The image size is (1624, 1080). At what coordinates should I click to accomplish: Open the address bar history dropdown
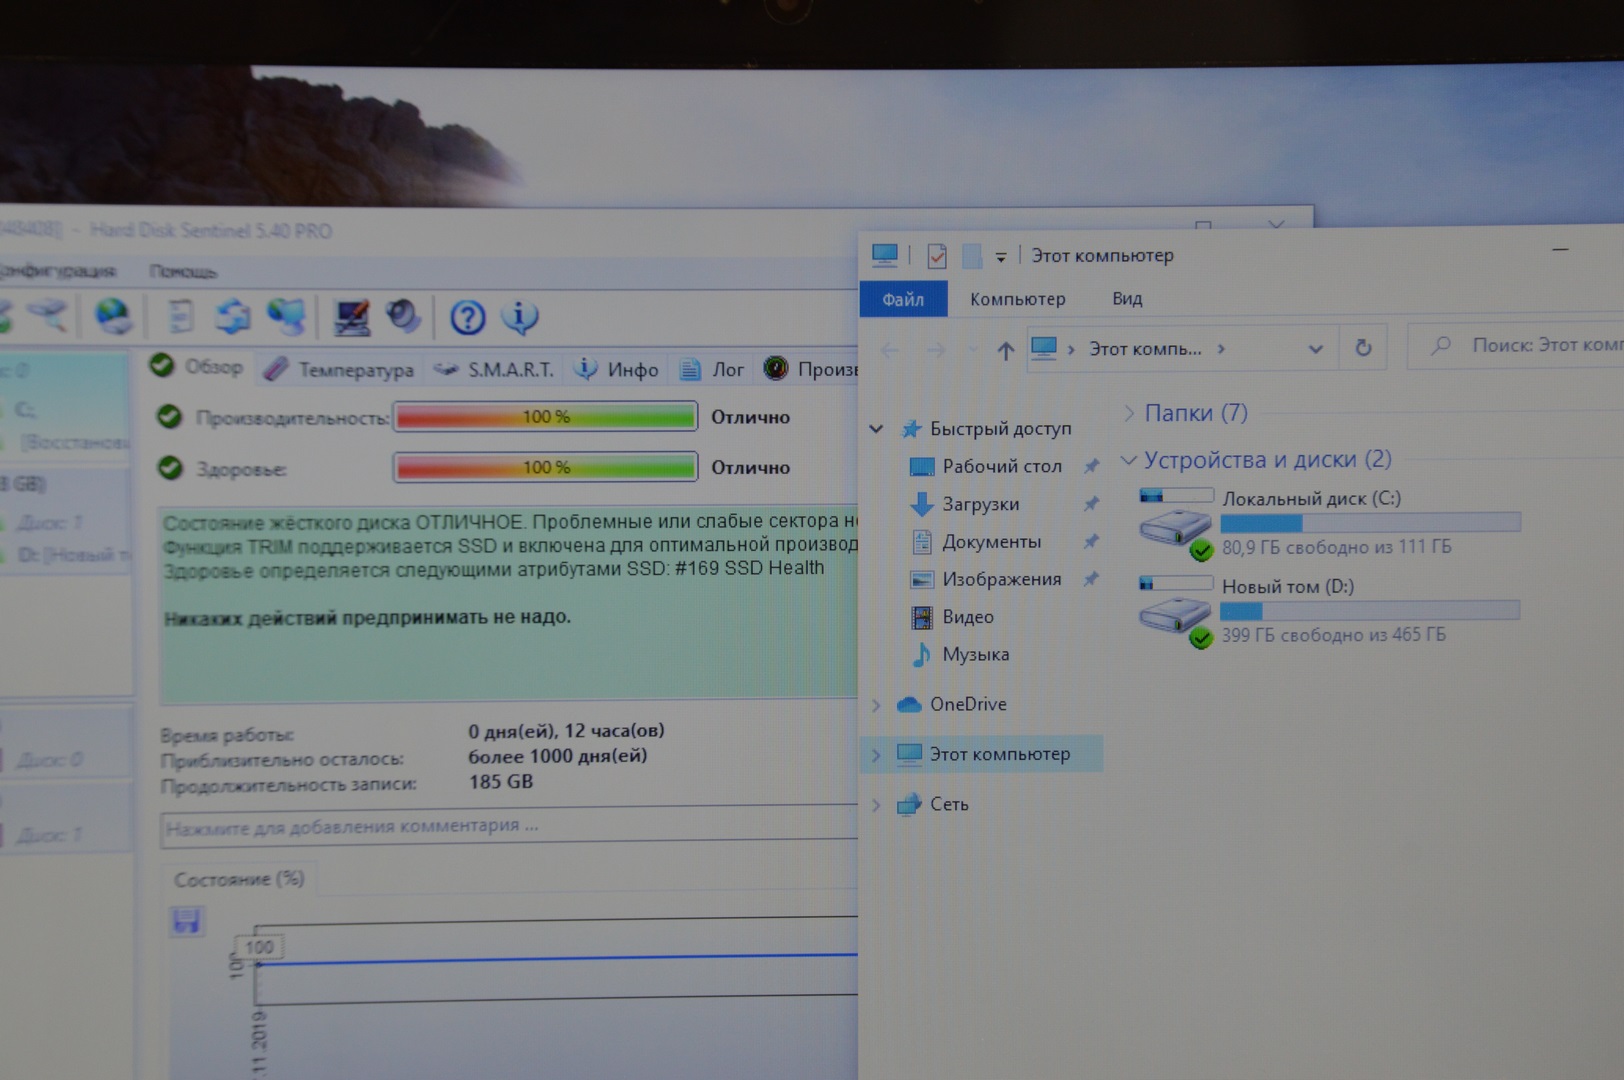click(1315, 349)
